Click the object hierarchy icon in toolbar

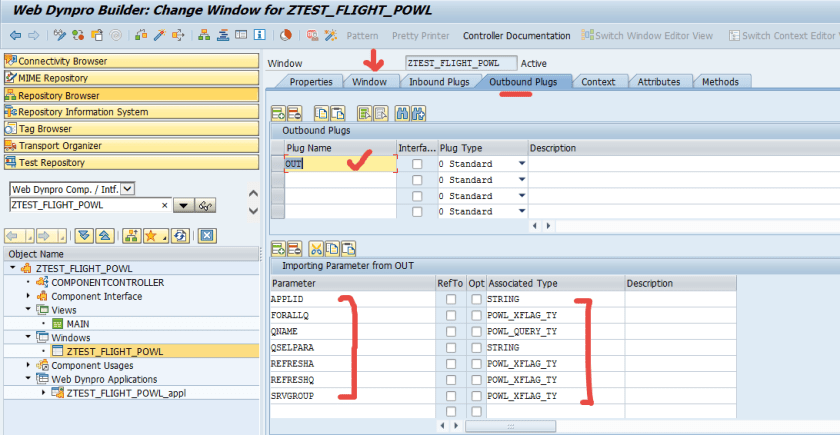tap(205, 36)
